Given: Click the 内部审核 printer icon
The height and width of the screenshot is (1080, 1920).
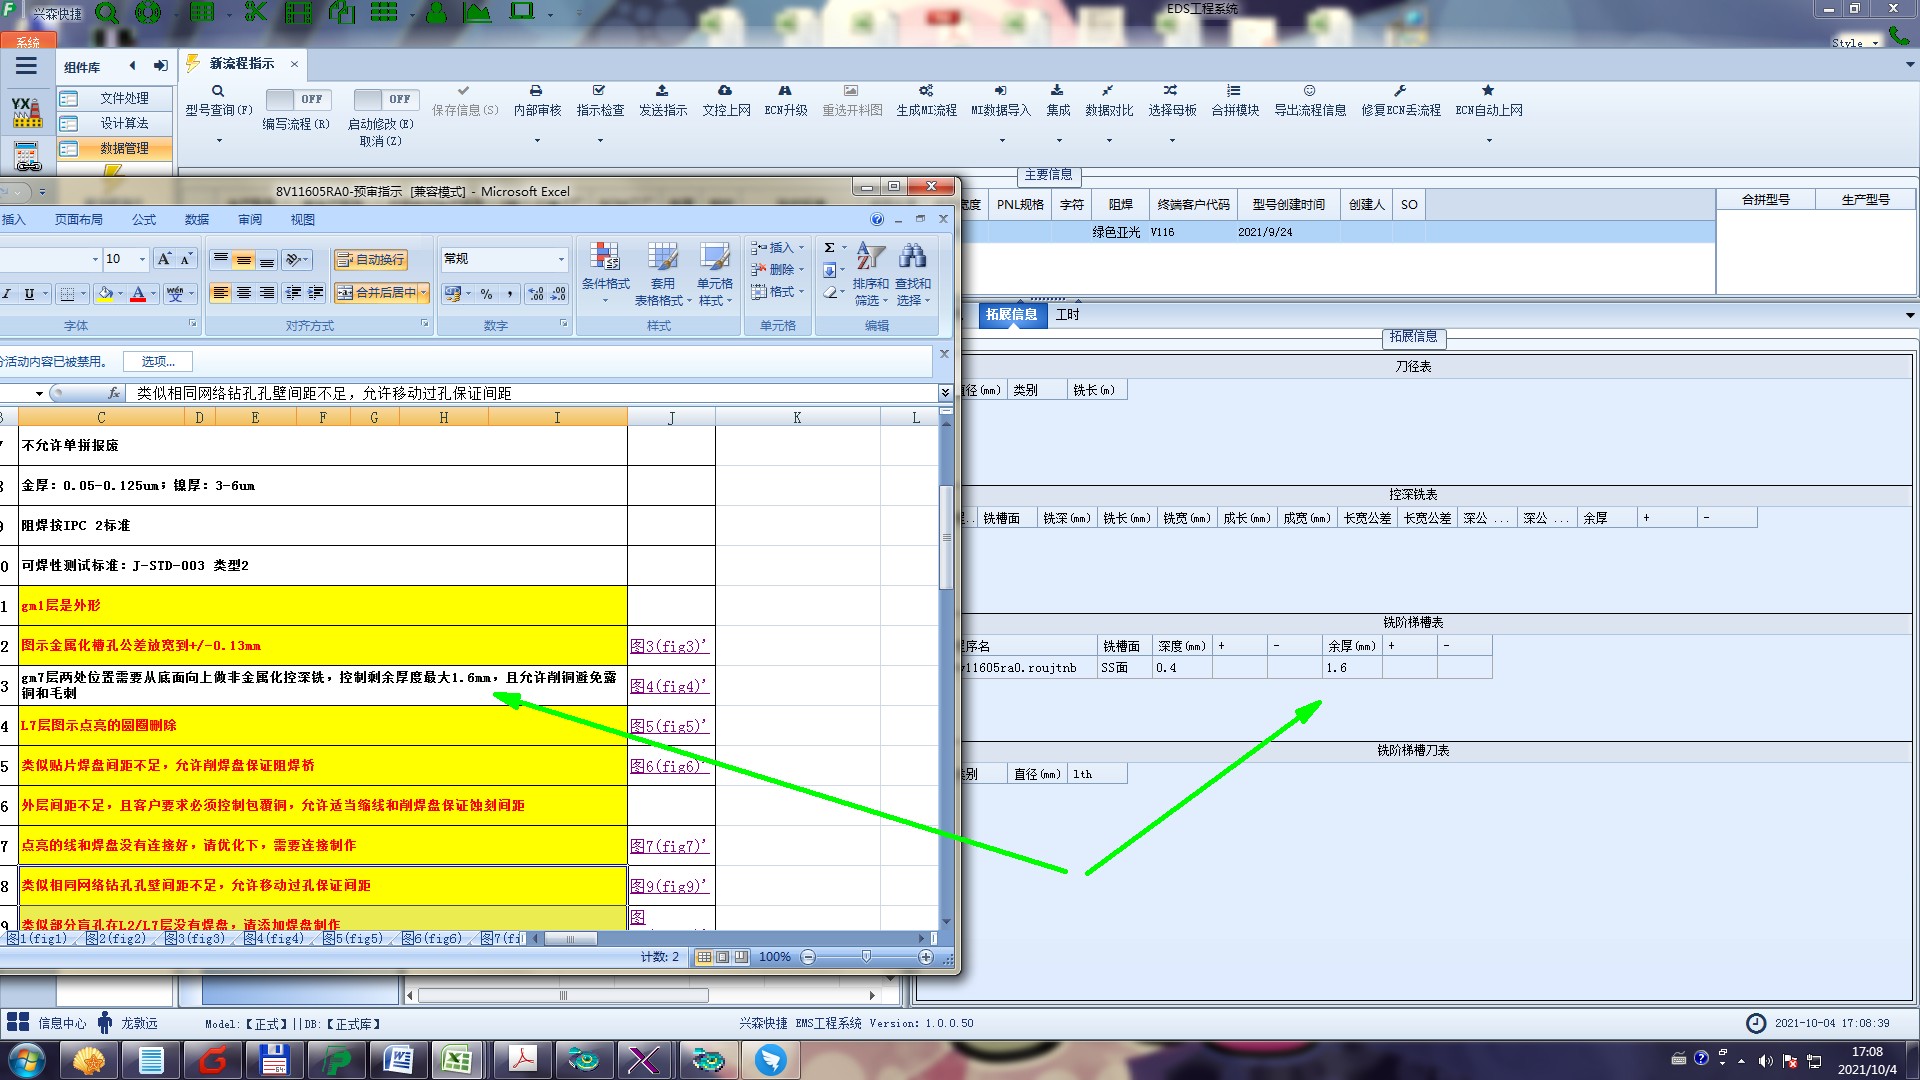Looking at the screenshot, I should [x=536, y=91].
